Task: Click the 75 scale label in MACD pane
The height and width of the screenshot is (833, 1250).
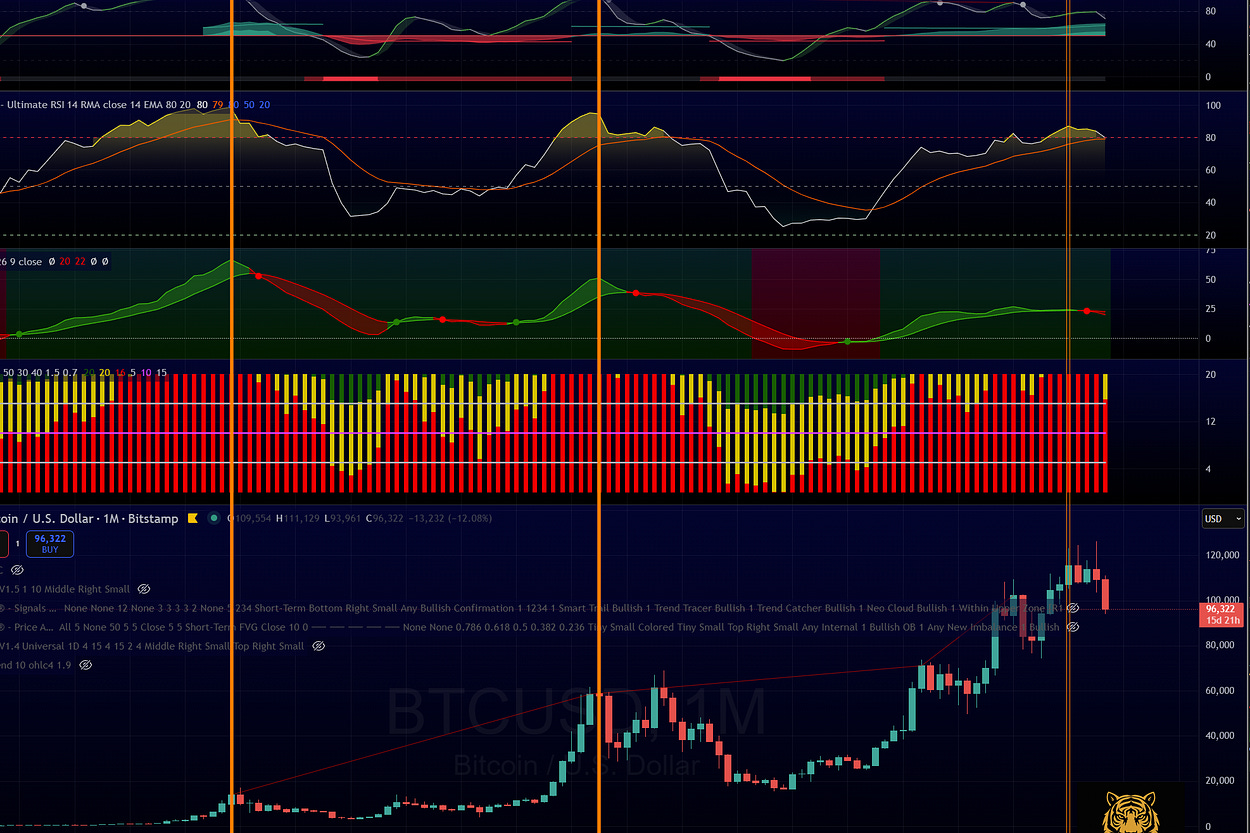Action: tap(1210, 251)
